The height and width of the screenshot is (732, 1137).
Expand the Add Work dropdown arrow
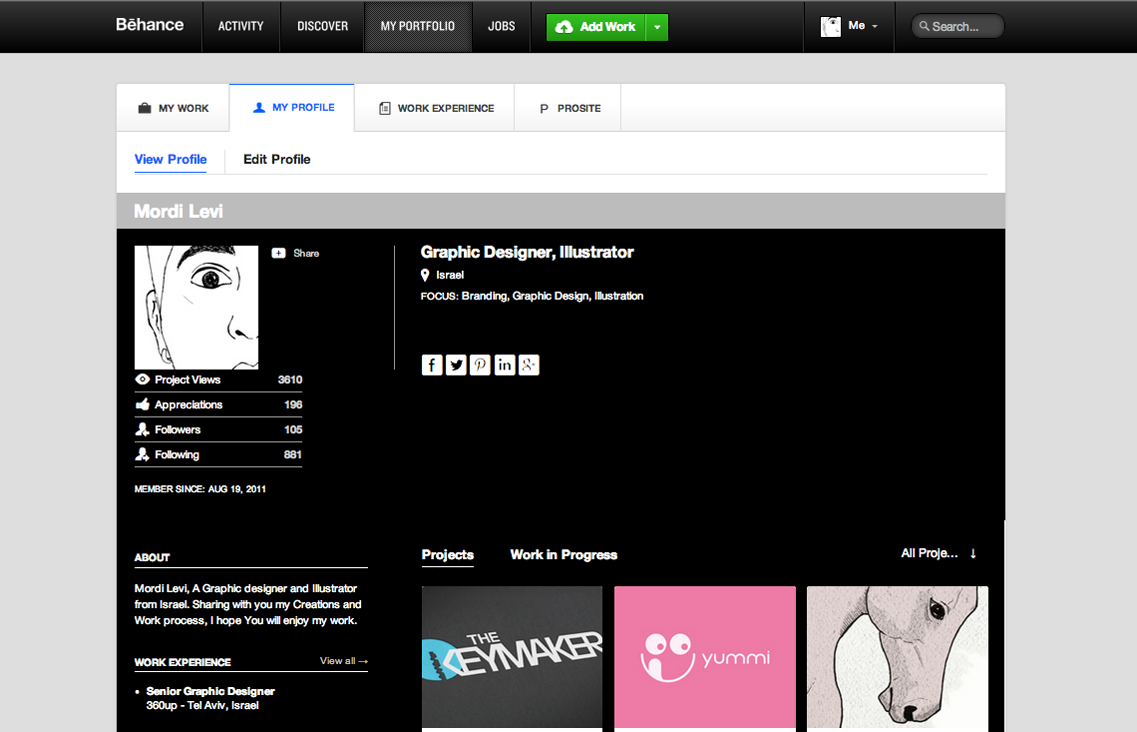[x=657, y=27]
